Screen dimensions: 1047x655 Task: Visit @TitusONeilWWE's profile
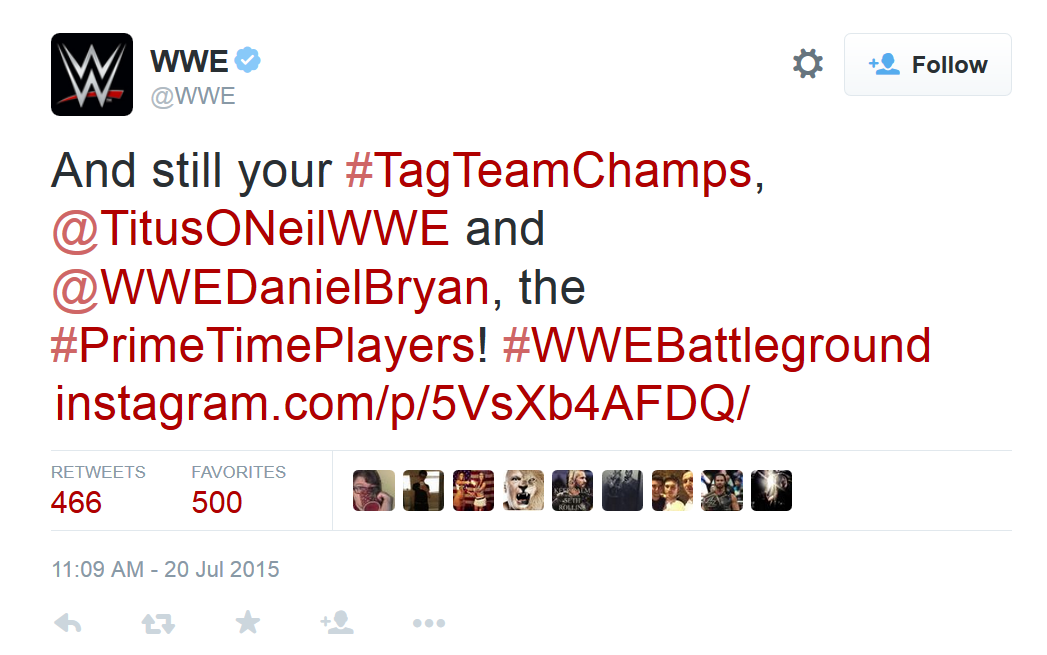point(250,230)
